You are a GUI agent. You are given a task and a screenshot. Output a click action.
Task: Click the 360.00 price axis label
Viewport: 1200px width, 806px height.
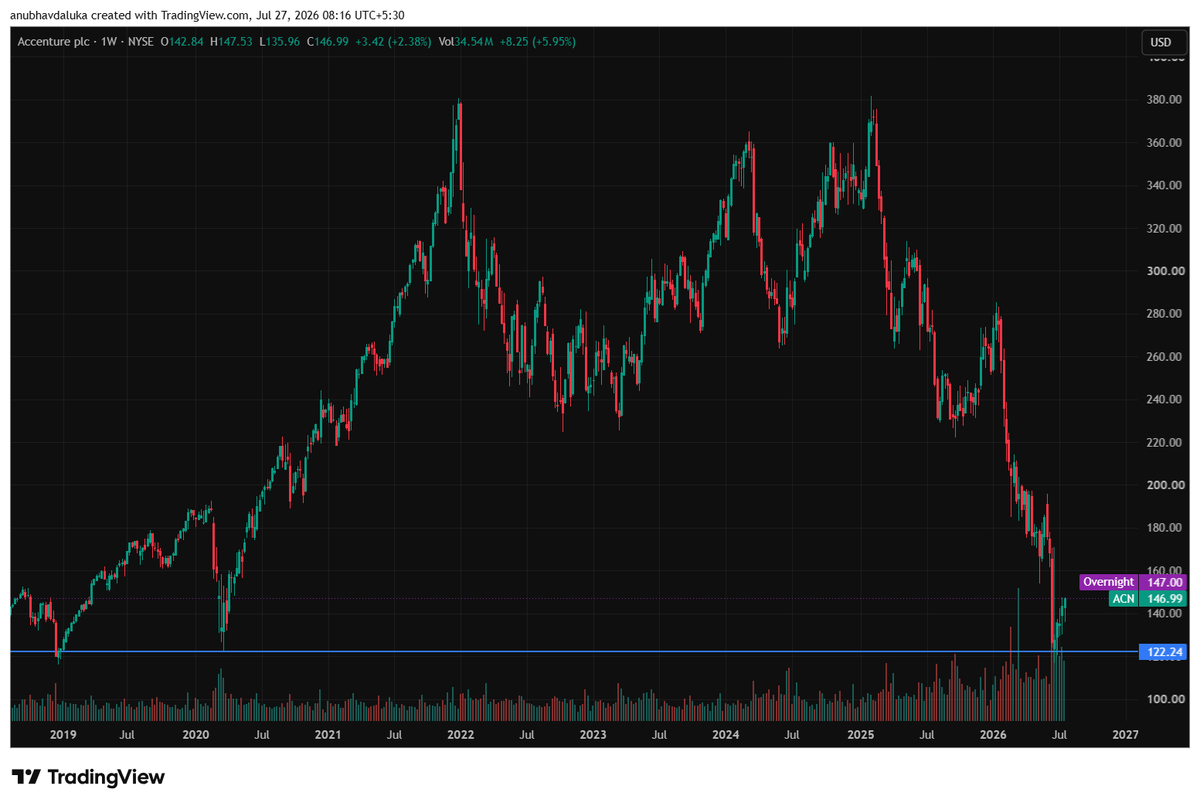click(x=1165, y=143)
